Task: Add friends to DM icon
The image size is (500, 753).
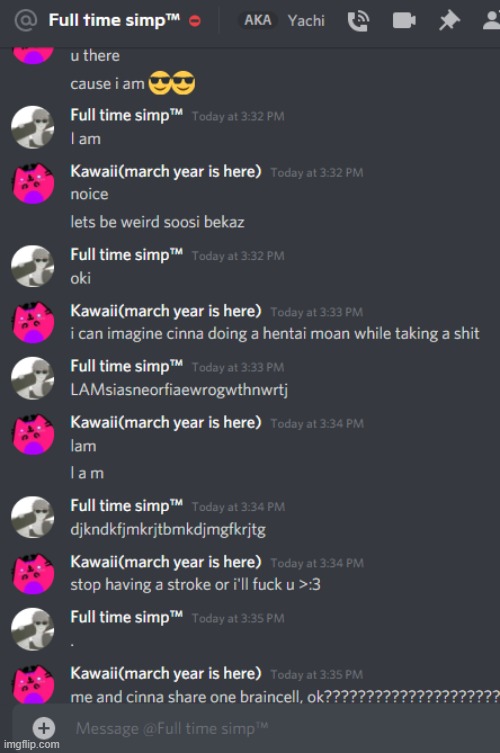Action: coord(491,21)
